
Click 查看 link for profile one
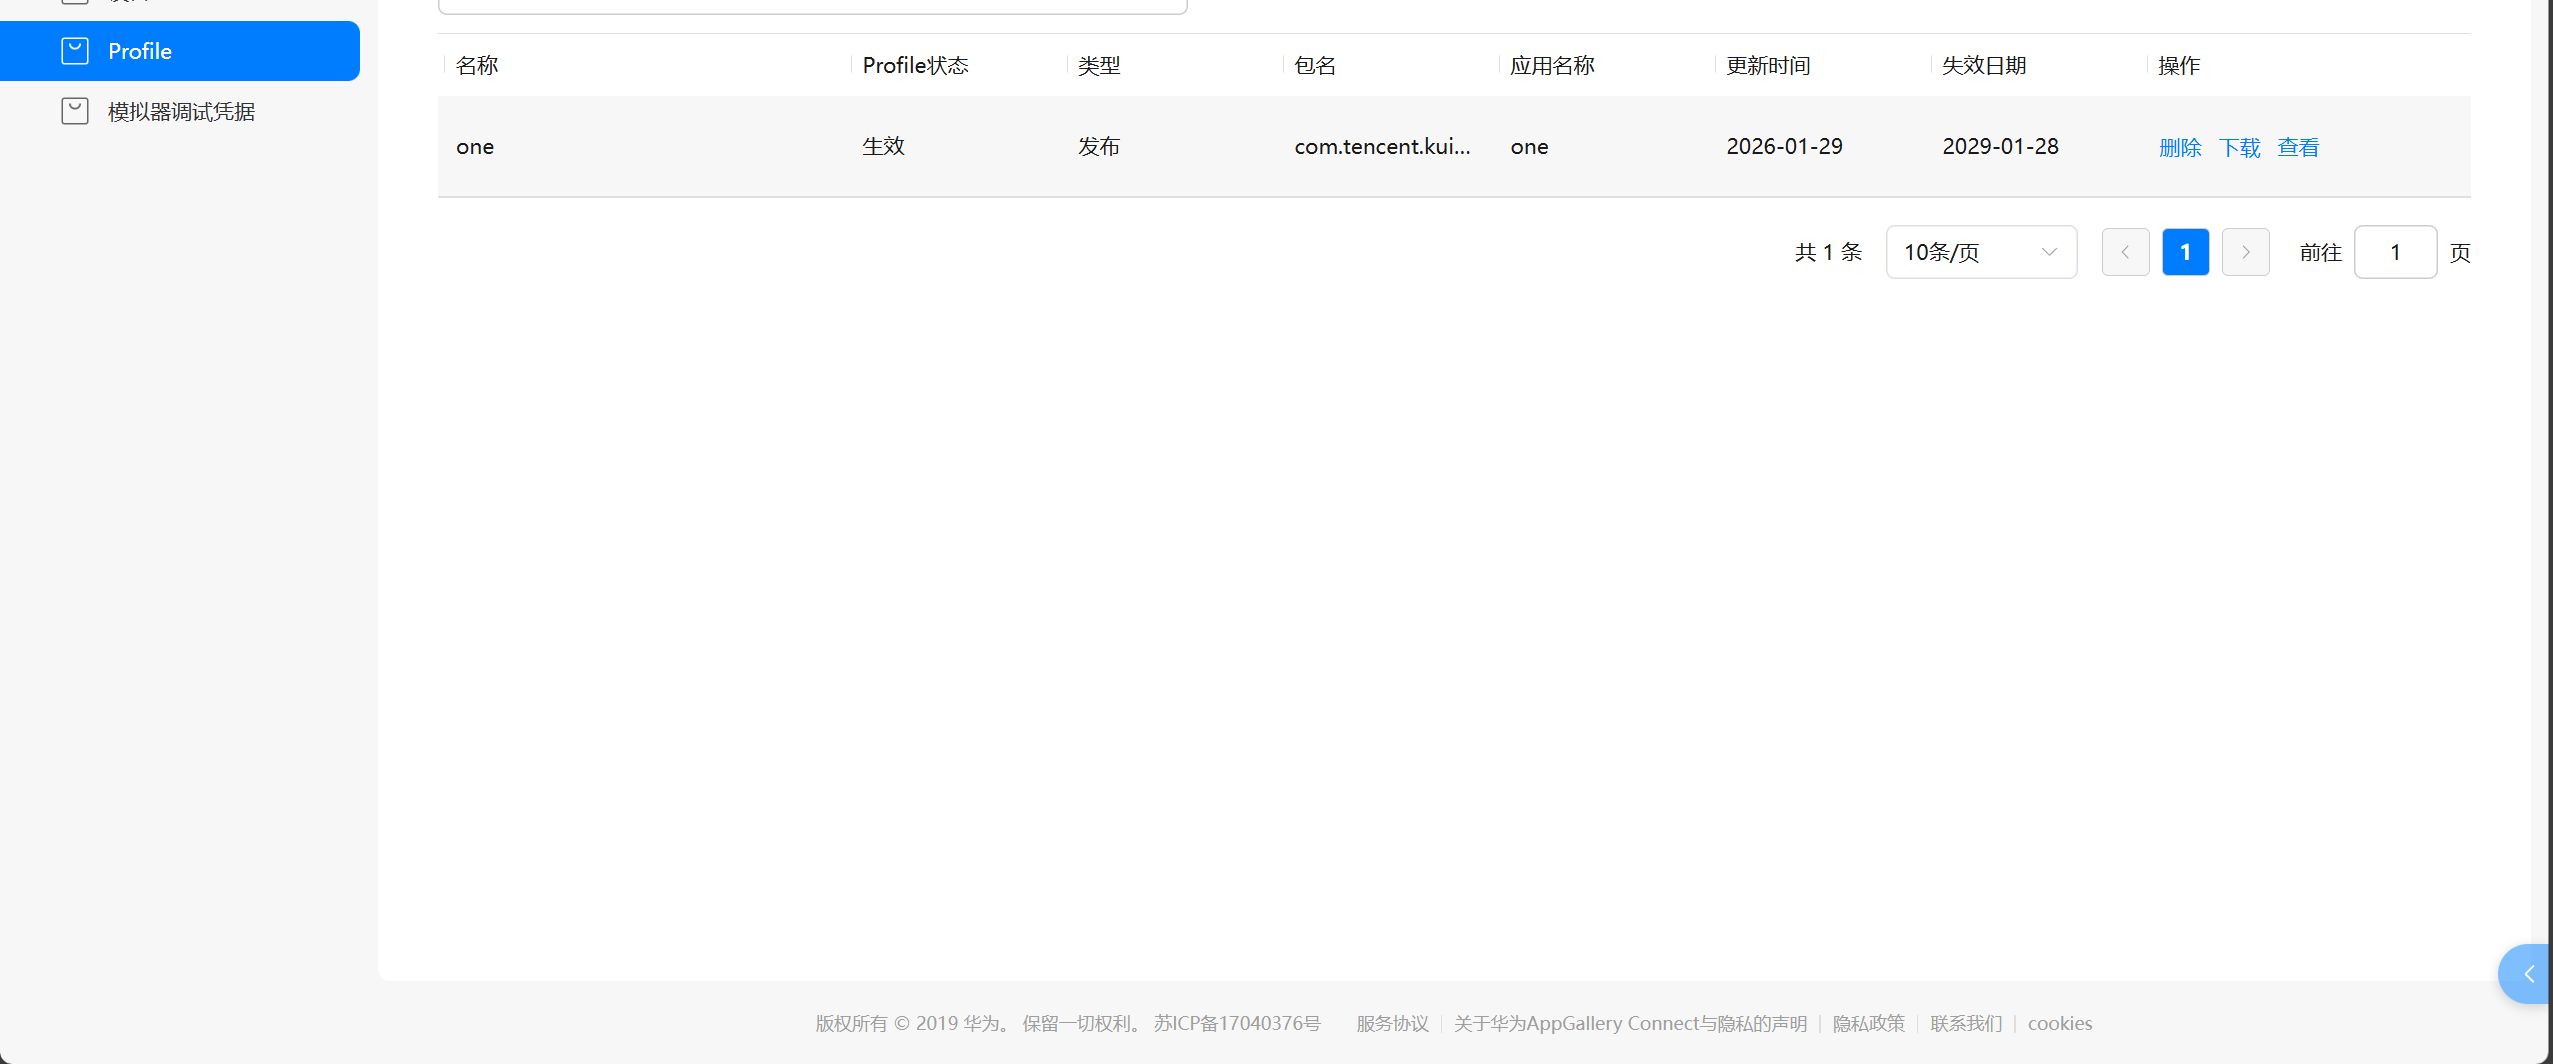pos(2298,147)
